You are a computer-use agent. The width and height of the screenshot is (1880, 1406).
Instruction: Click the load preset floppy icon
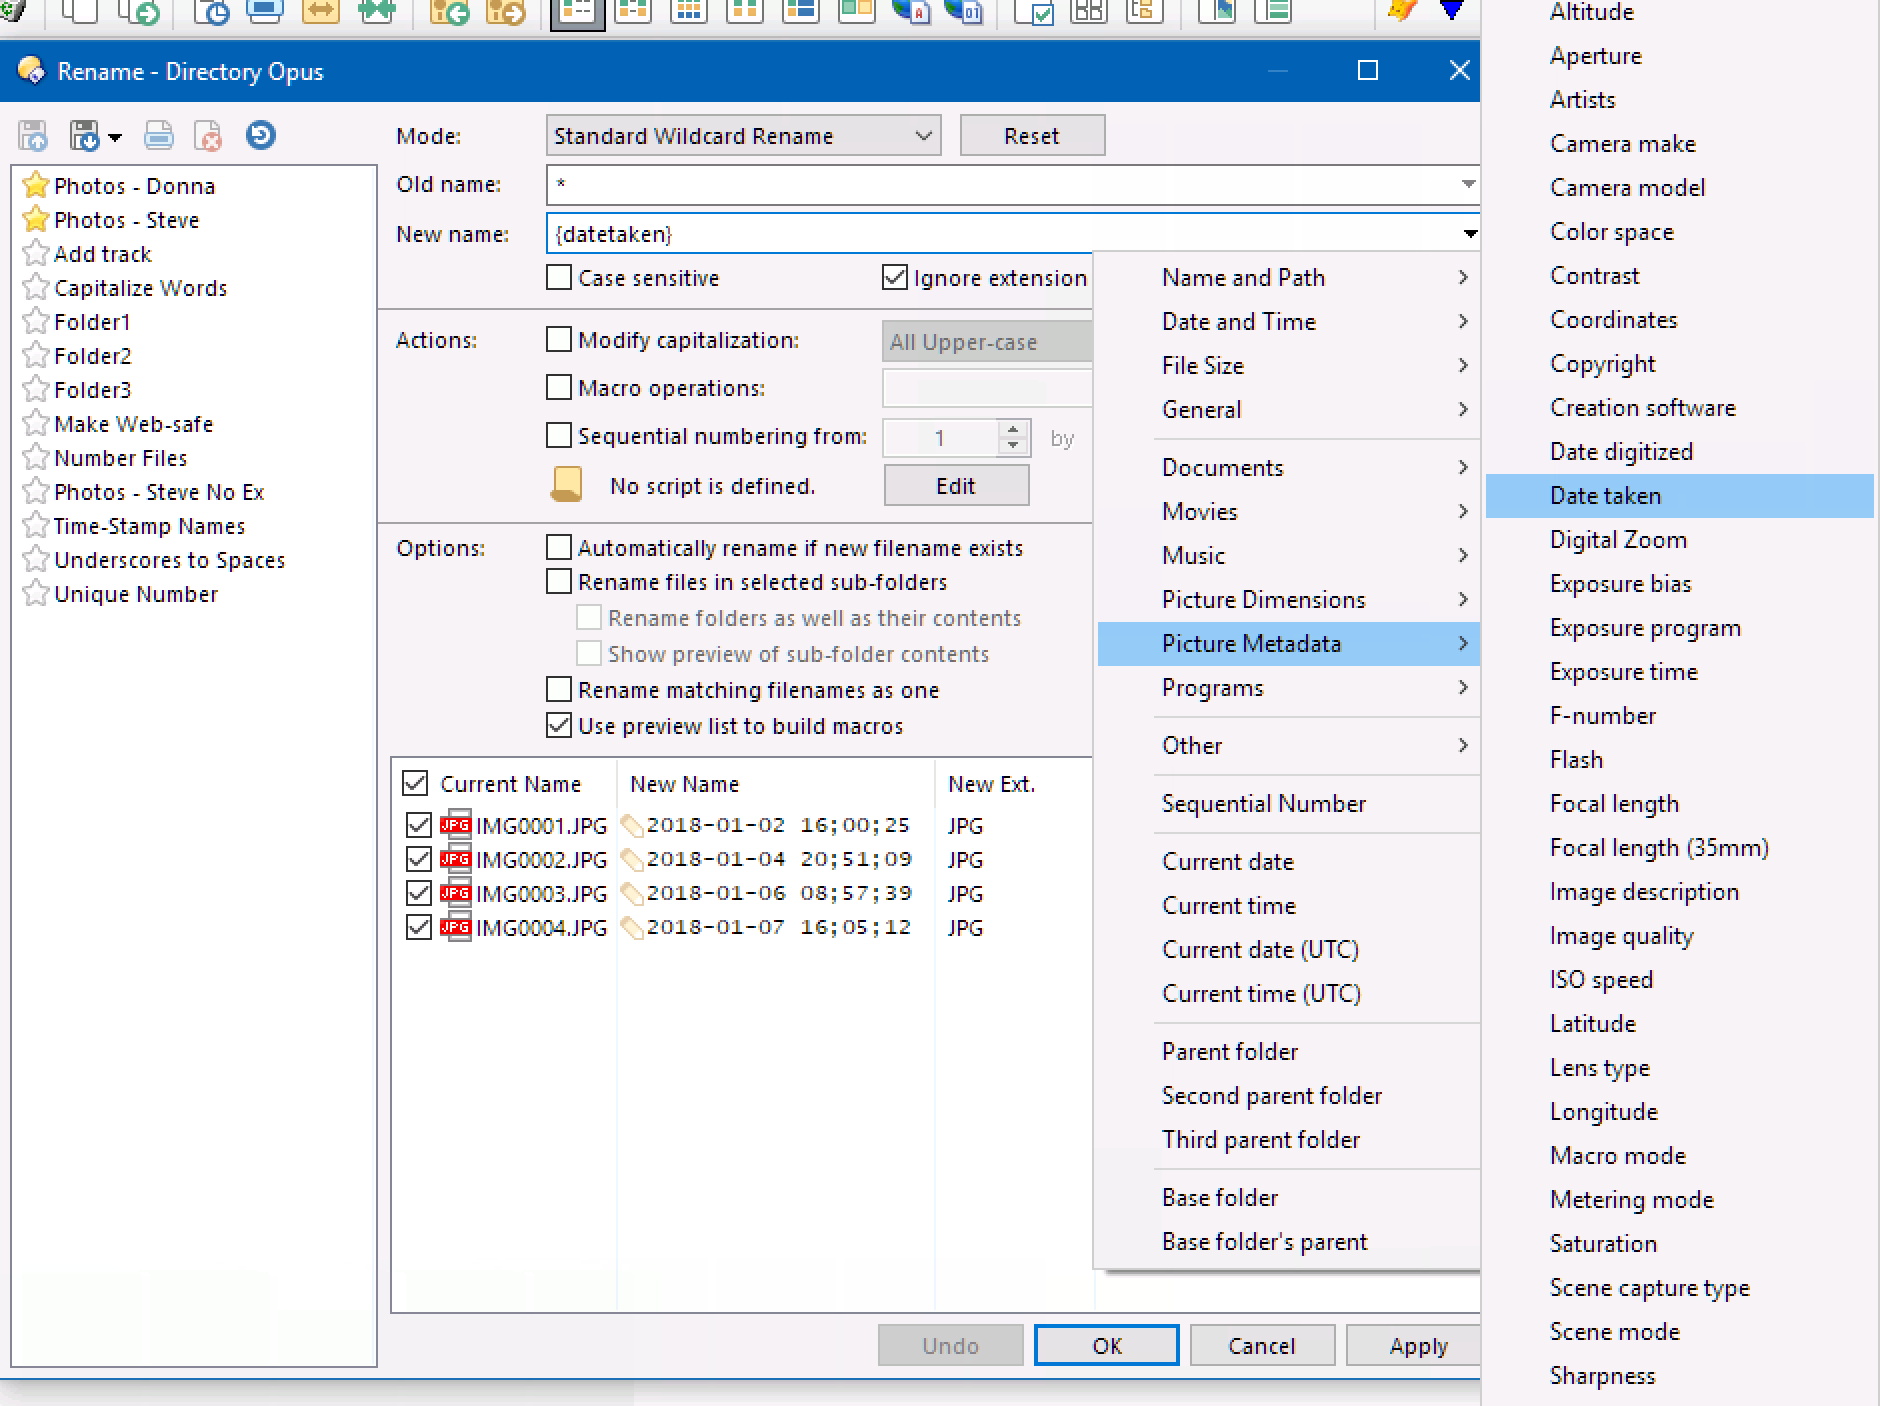84,135
